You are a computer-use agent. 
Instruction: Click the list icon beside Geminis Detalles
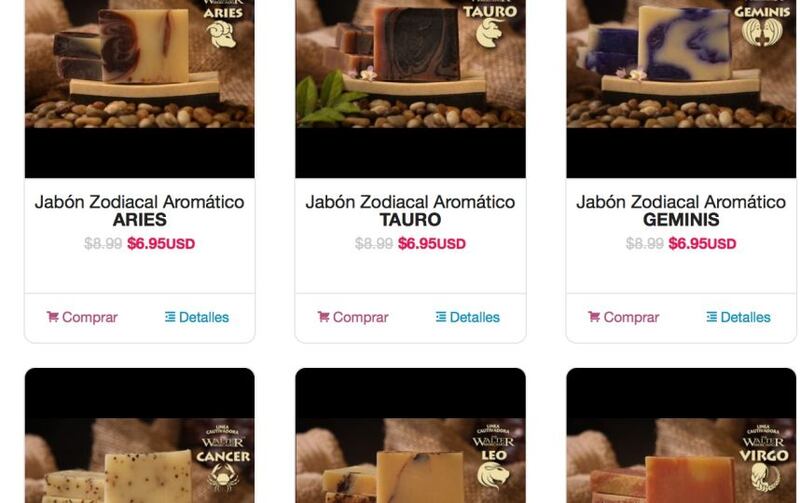(711, 317)
